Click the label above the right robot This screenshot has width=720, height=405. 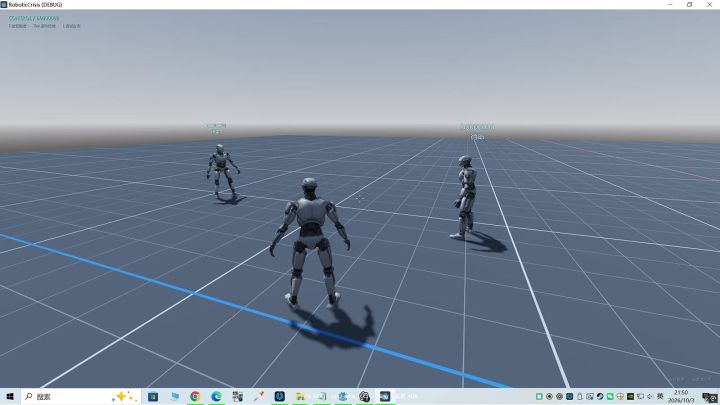coord(478,131)
